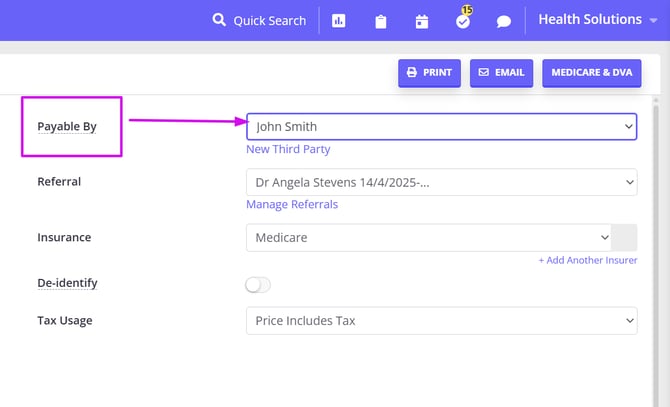670x407 pixels.
Task: Open the clipboard icon in top bar
Action: tap(381, 21)
